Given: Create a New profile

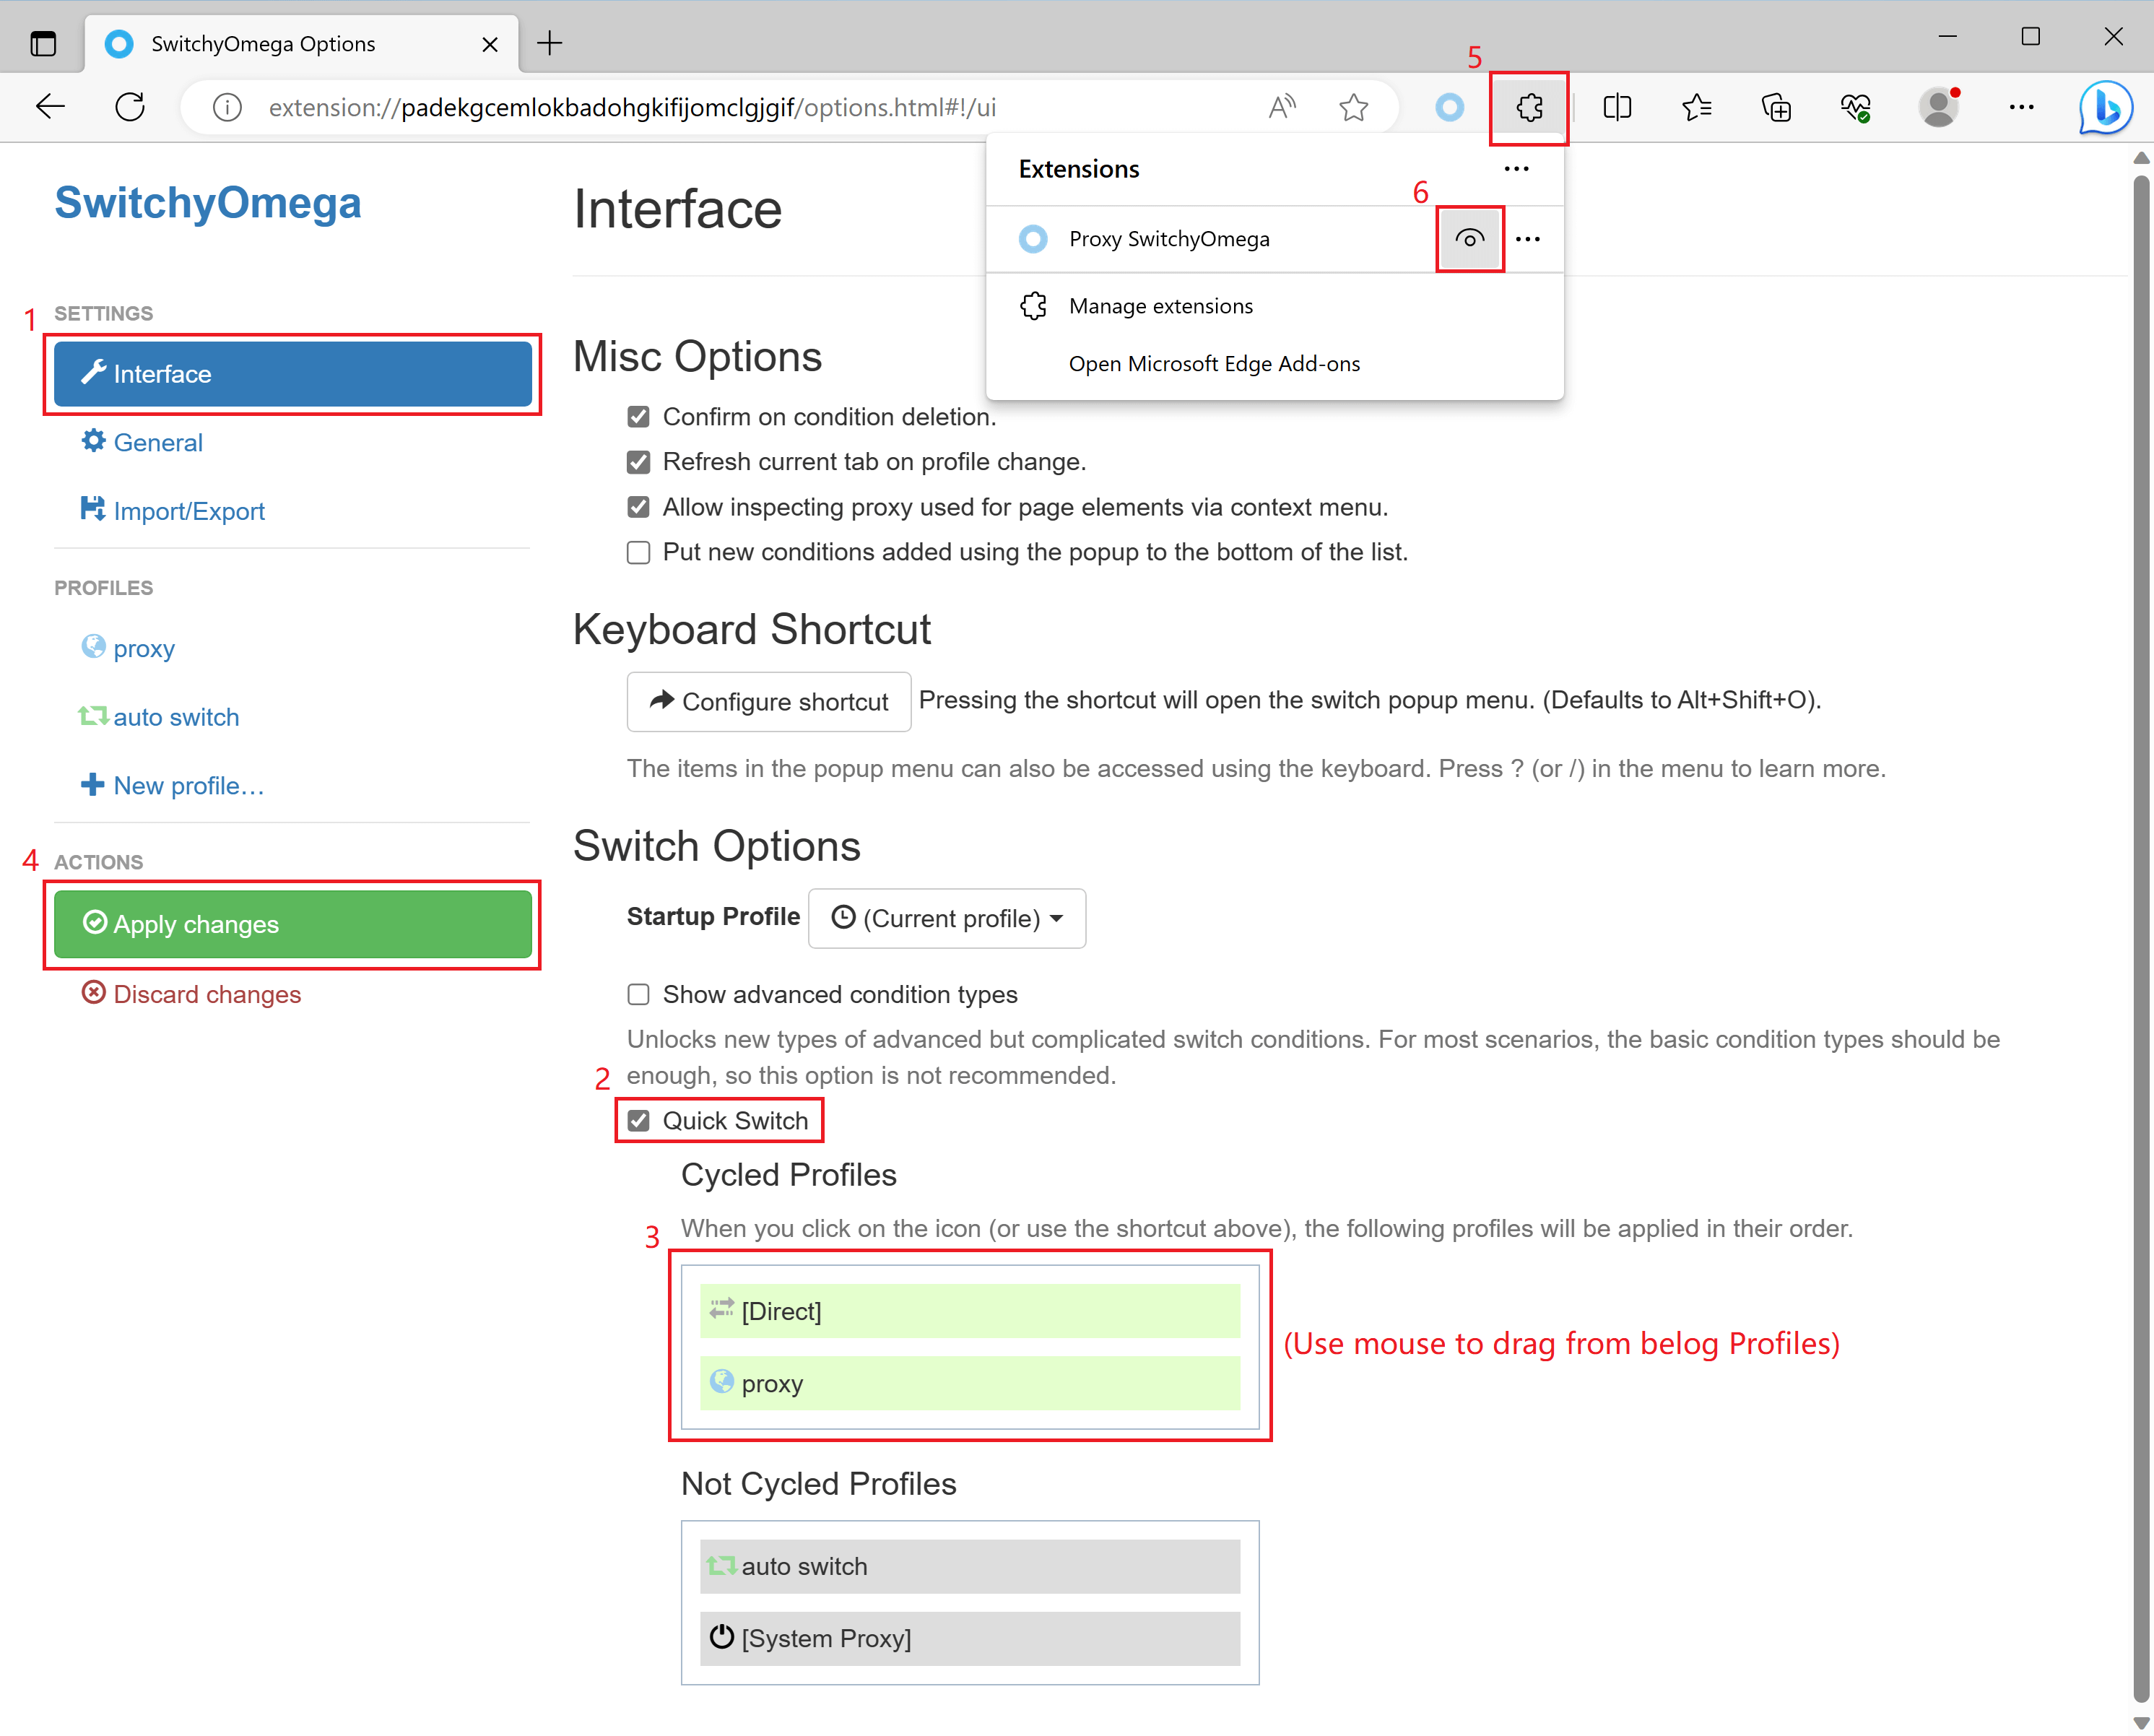Looking at the screenshot, I should pyautogui.click(x=172, y=786).
